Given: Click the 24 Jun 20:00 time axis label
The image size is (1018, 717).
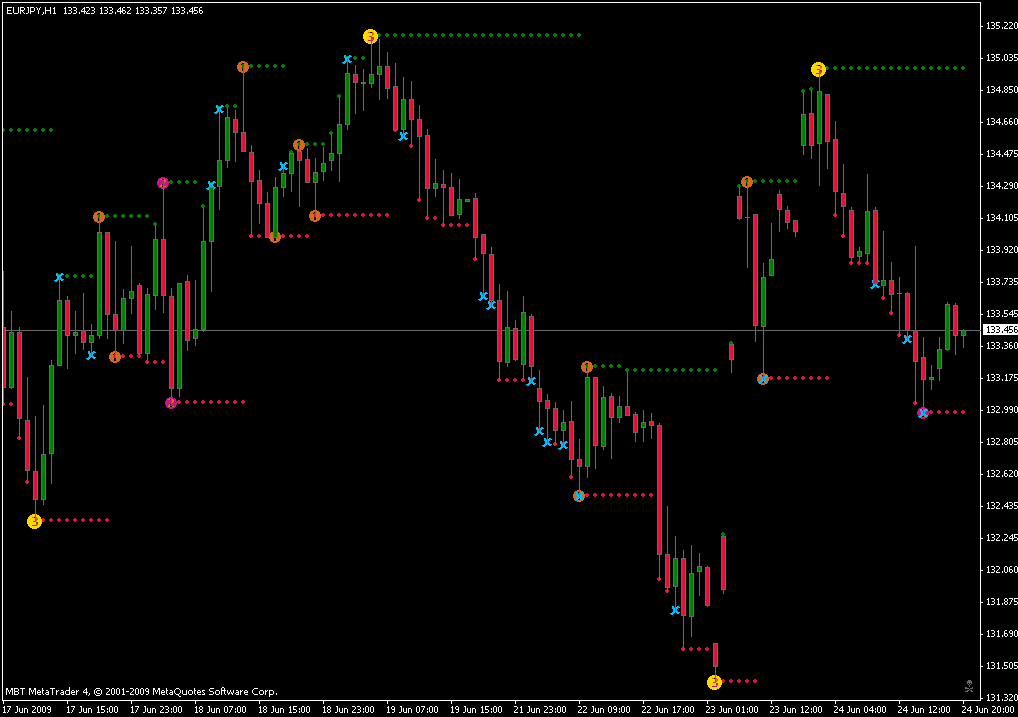Looking at the screenshot, I should pyautogui.click(x=989, y=710).
